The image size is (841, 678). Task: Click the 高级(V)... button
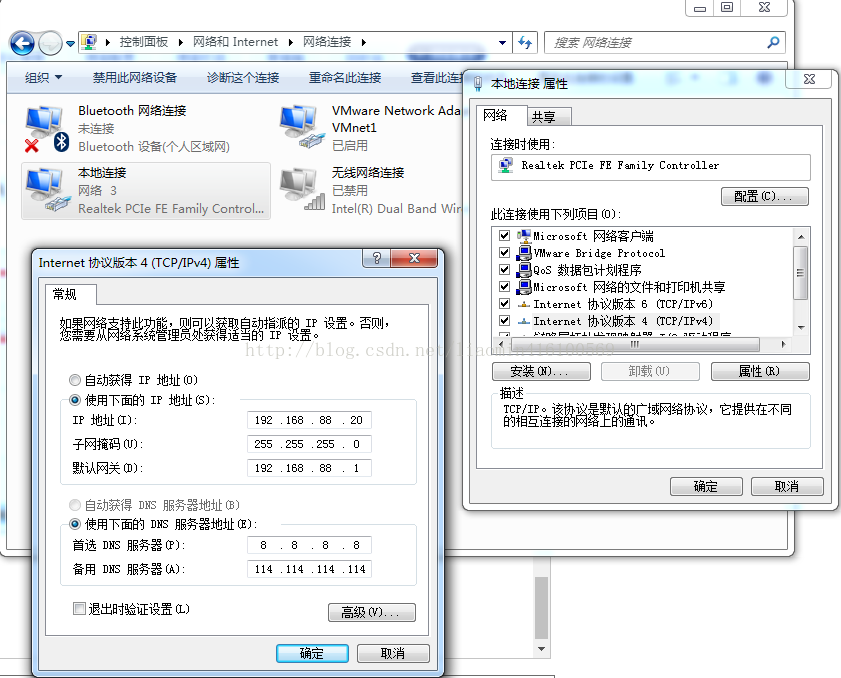point(372,613)
